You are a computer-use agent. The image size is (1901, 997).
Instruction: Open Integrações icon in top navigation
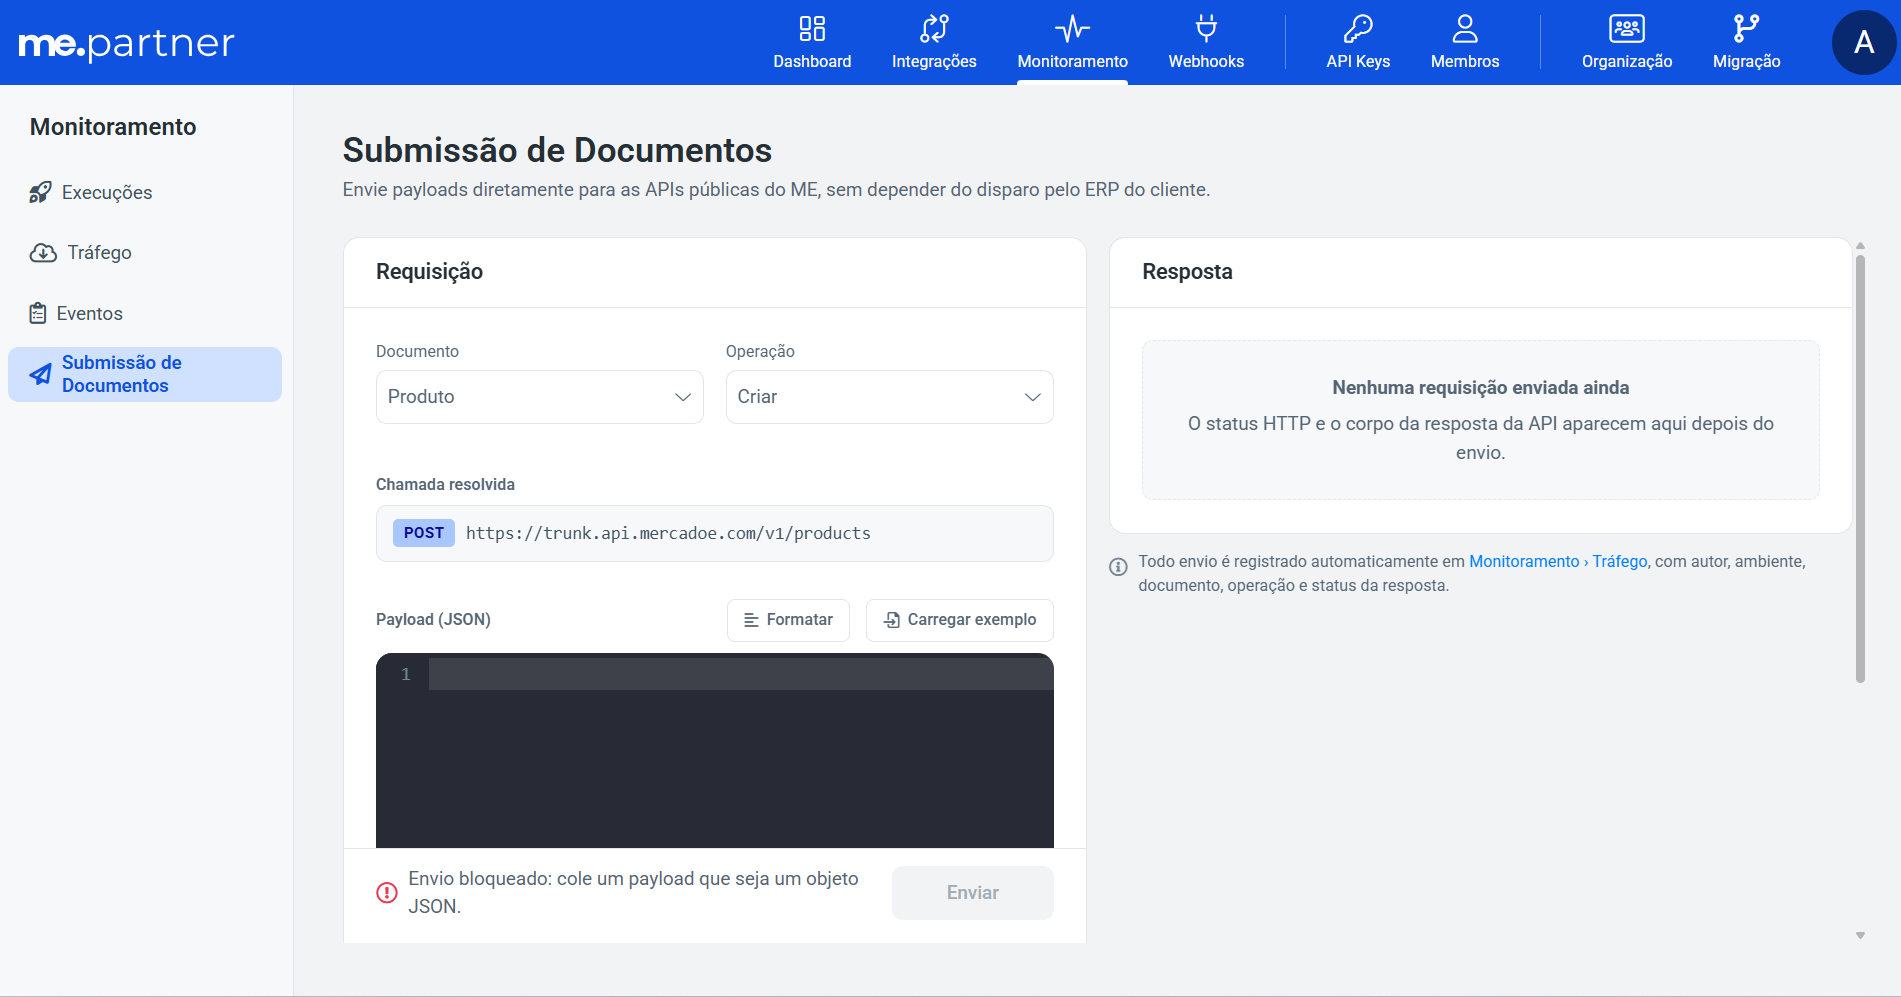934,28
